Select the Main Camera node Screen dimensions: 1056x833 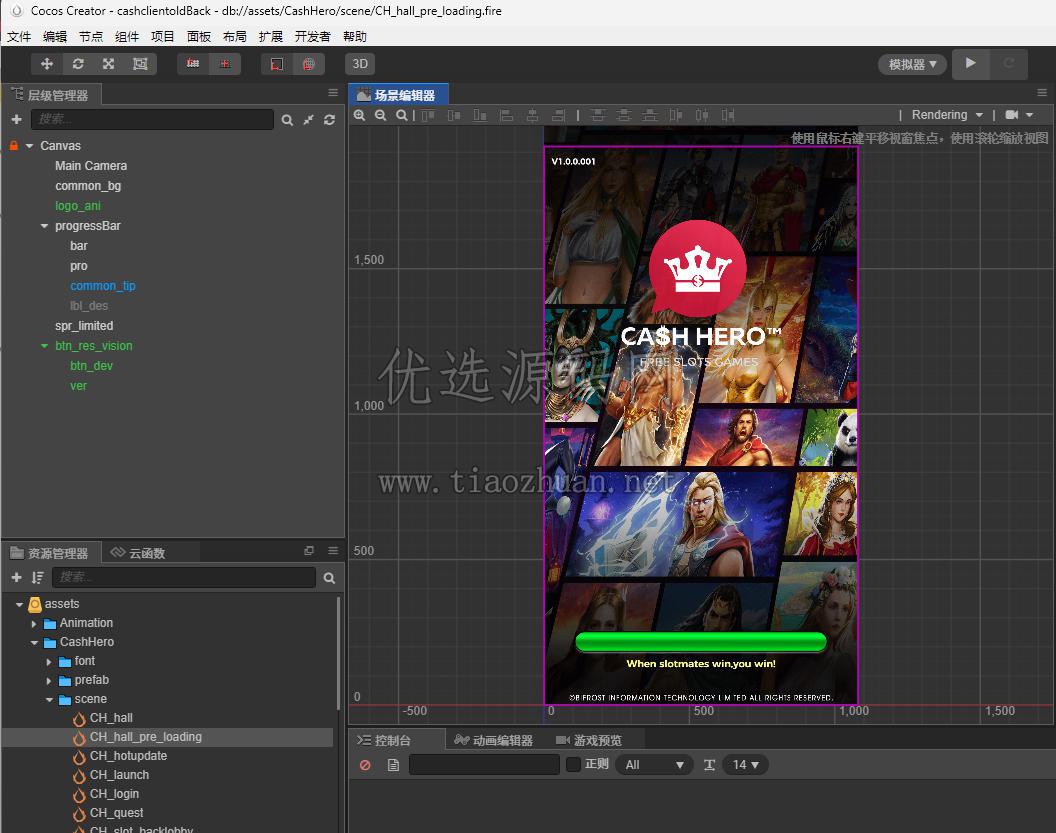pyautogui.click(x=91, y=166)
